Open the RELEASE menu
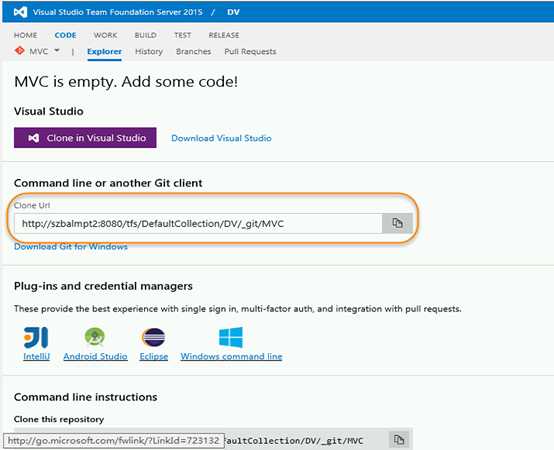554x450 pixels. click(224, 35)
